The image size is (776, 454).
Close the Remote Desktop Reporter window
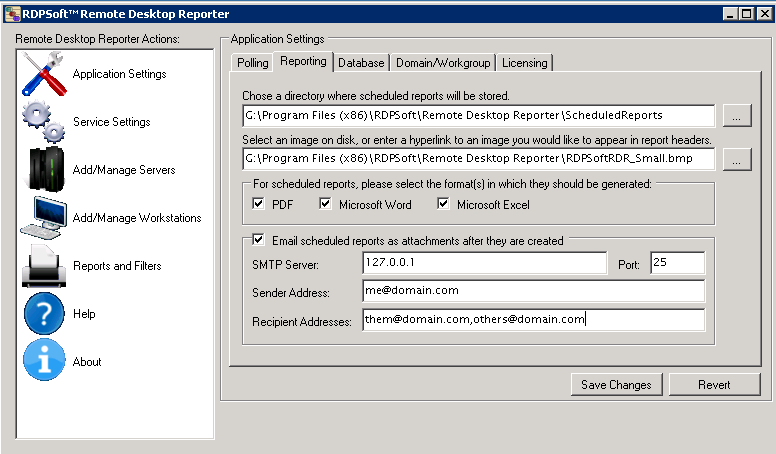pos(765,14)
